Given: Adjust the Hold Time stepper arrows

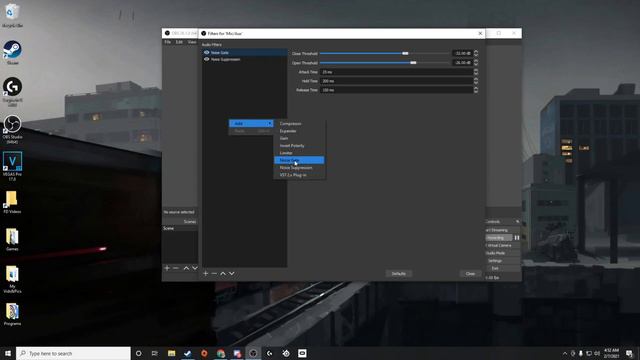Looking at the screenshot, I should click(x=476, y=81).
